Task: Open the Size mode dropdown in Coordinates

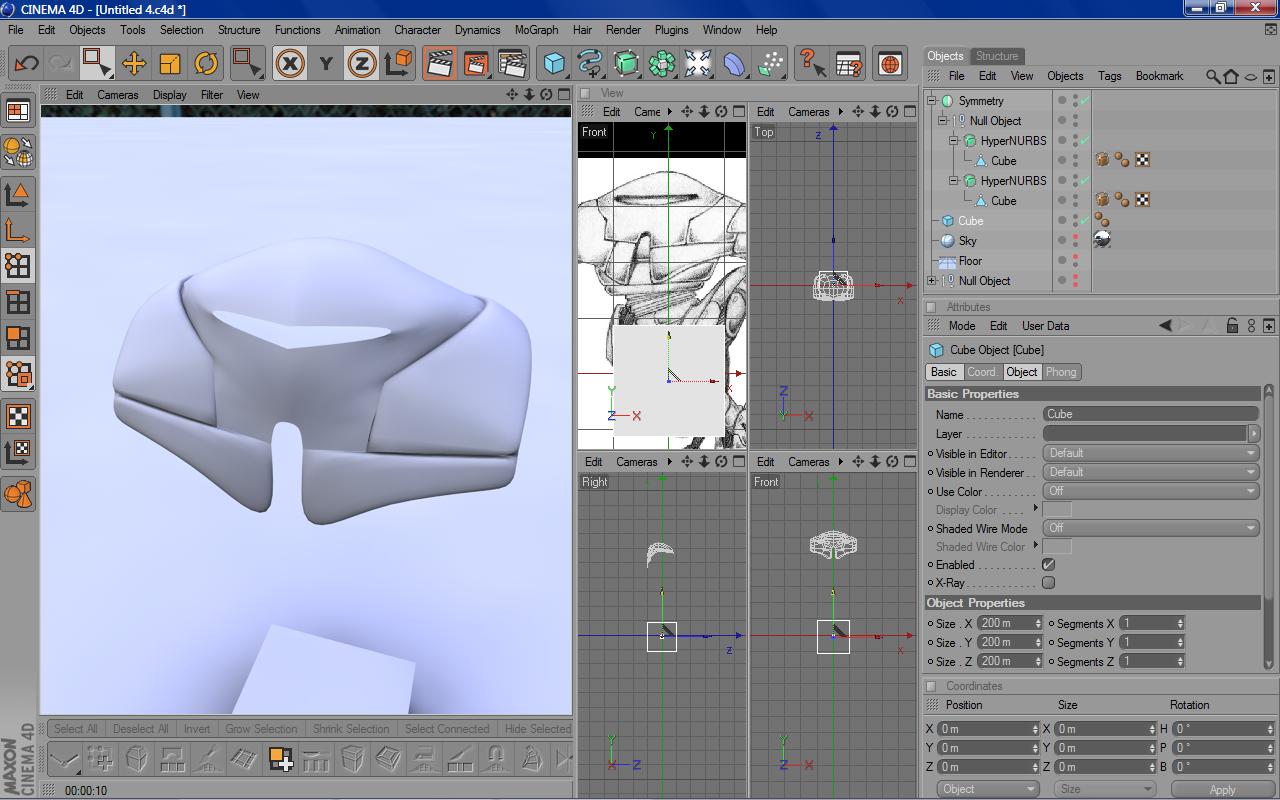Action: point(1105,789)
